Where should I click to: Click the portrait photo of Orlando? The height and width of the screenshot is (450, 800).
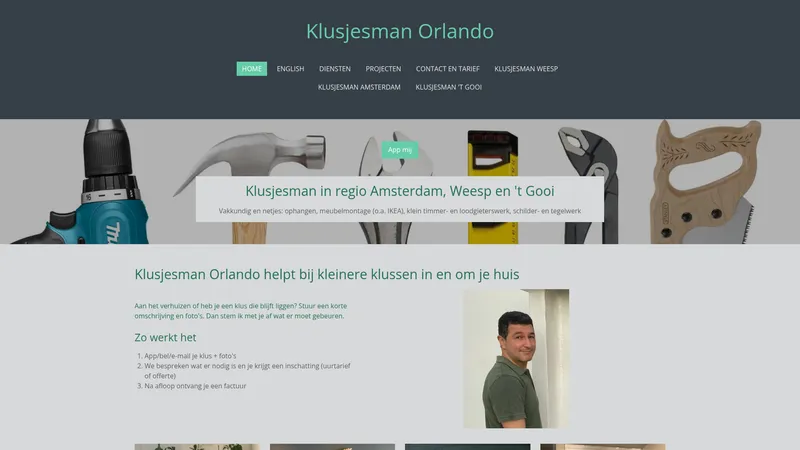516,359
